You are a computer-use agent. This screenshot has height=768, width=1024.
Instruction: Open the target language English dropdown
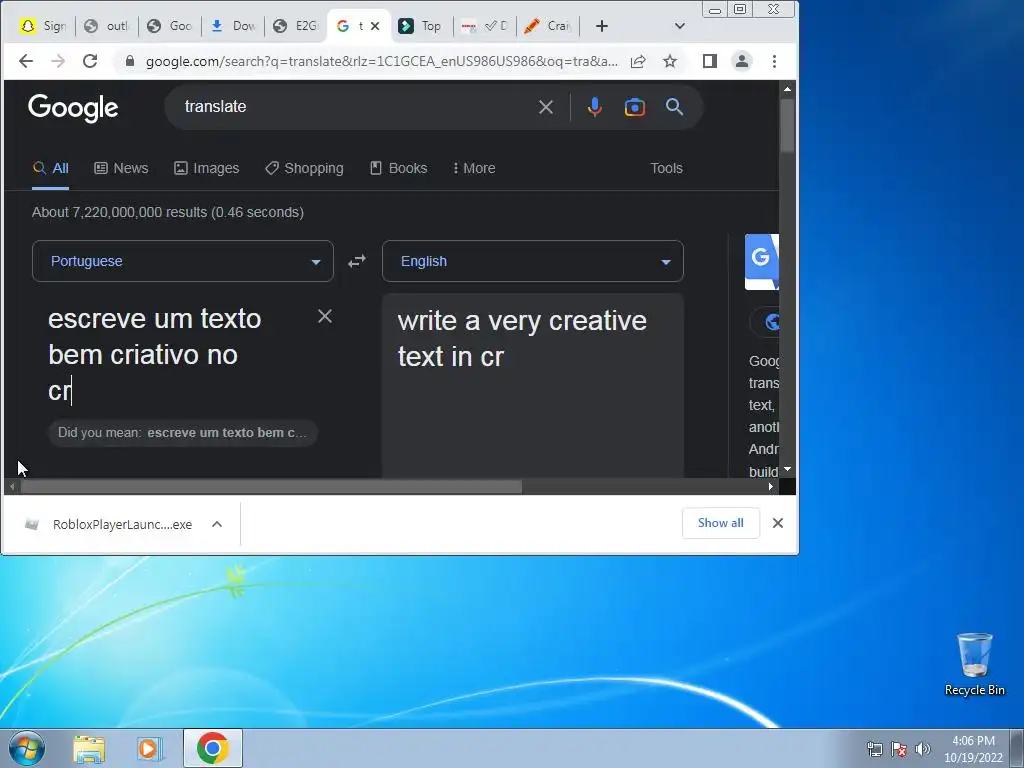pyautogui.click(x=533, y=261)
